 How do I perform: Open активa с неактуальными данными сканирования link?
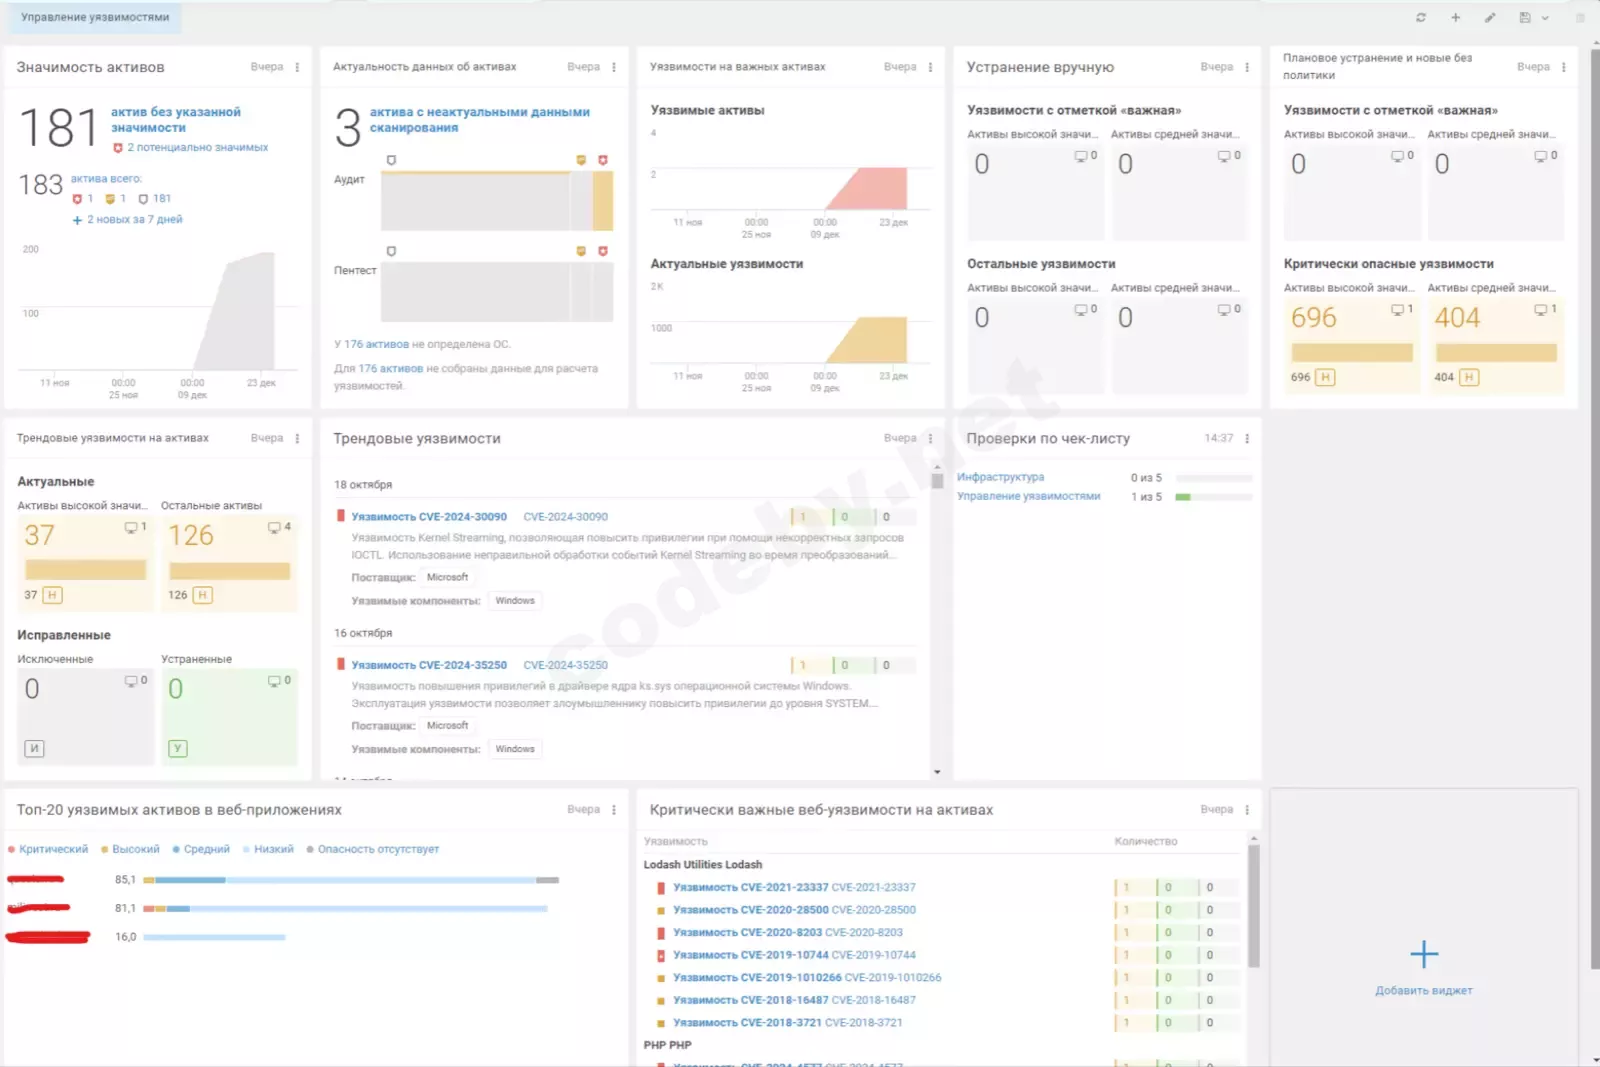tap(479, 120)
